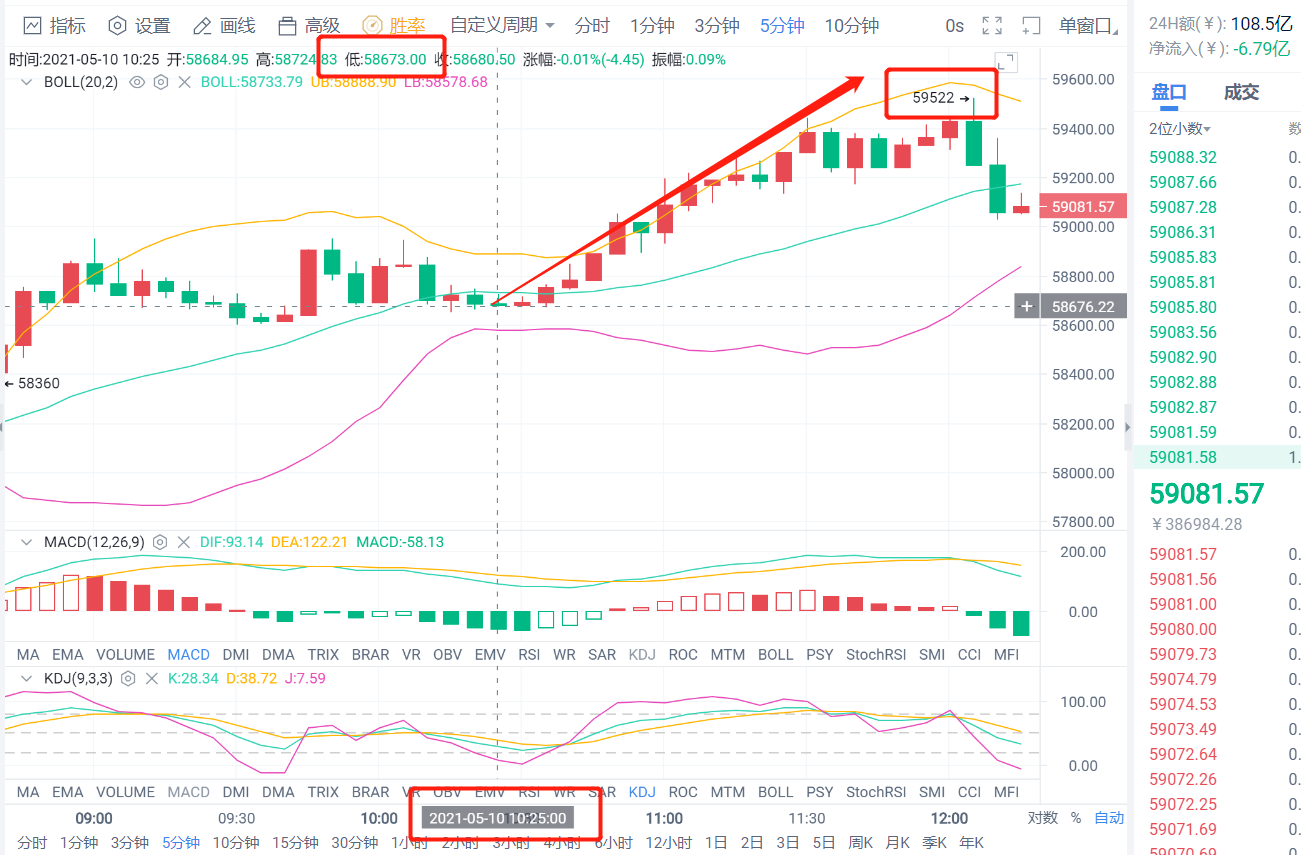Viewport: 1301px width, 855px height.
Task: Click the 59088.32 ask price row
Action: pos(1216,157)
